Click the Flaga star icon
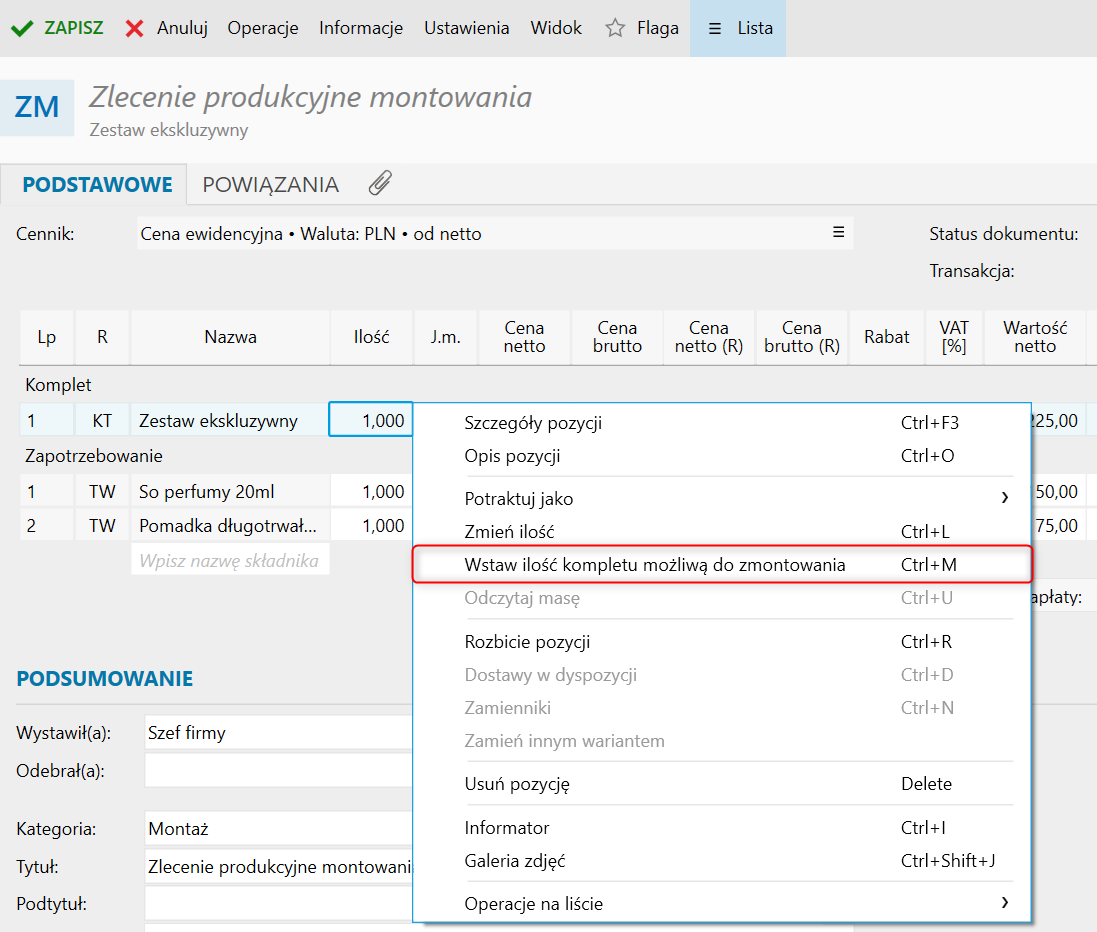The height and width of the screenshot is (932, 1097). click(x=615, y=28)
